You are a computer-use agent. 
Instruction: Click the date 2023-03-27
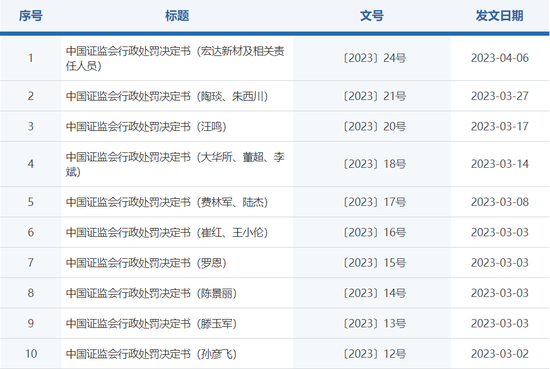[500, 96]
